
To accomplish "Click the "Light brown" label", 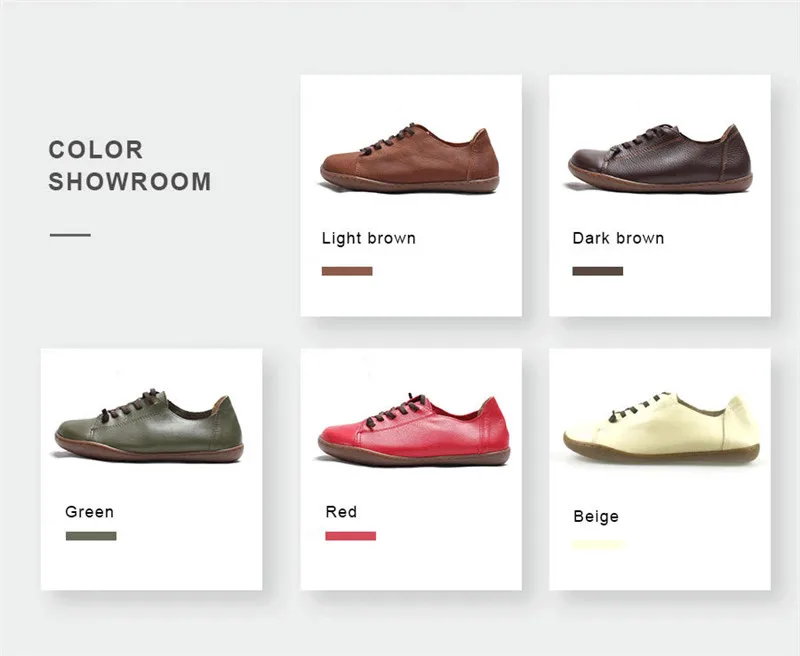I will [x=368, y=238].
